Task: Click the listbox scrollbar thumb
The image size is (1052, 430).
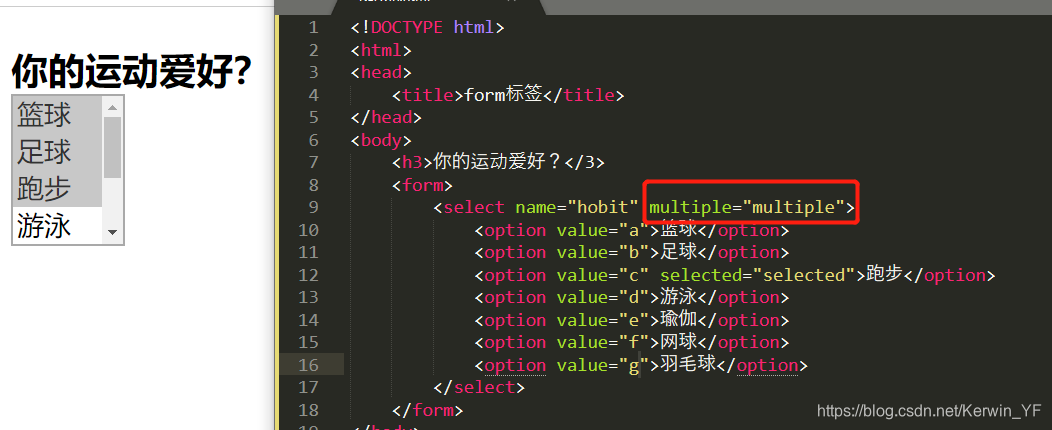Action: coord(113,147)
